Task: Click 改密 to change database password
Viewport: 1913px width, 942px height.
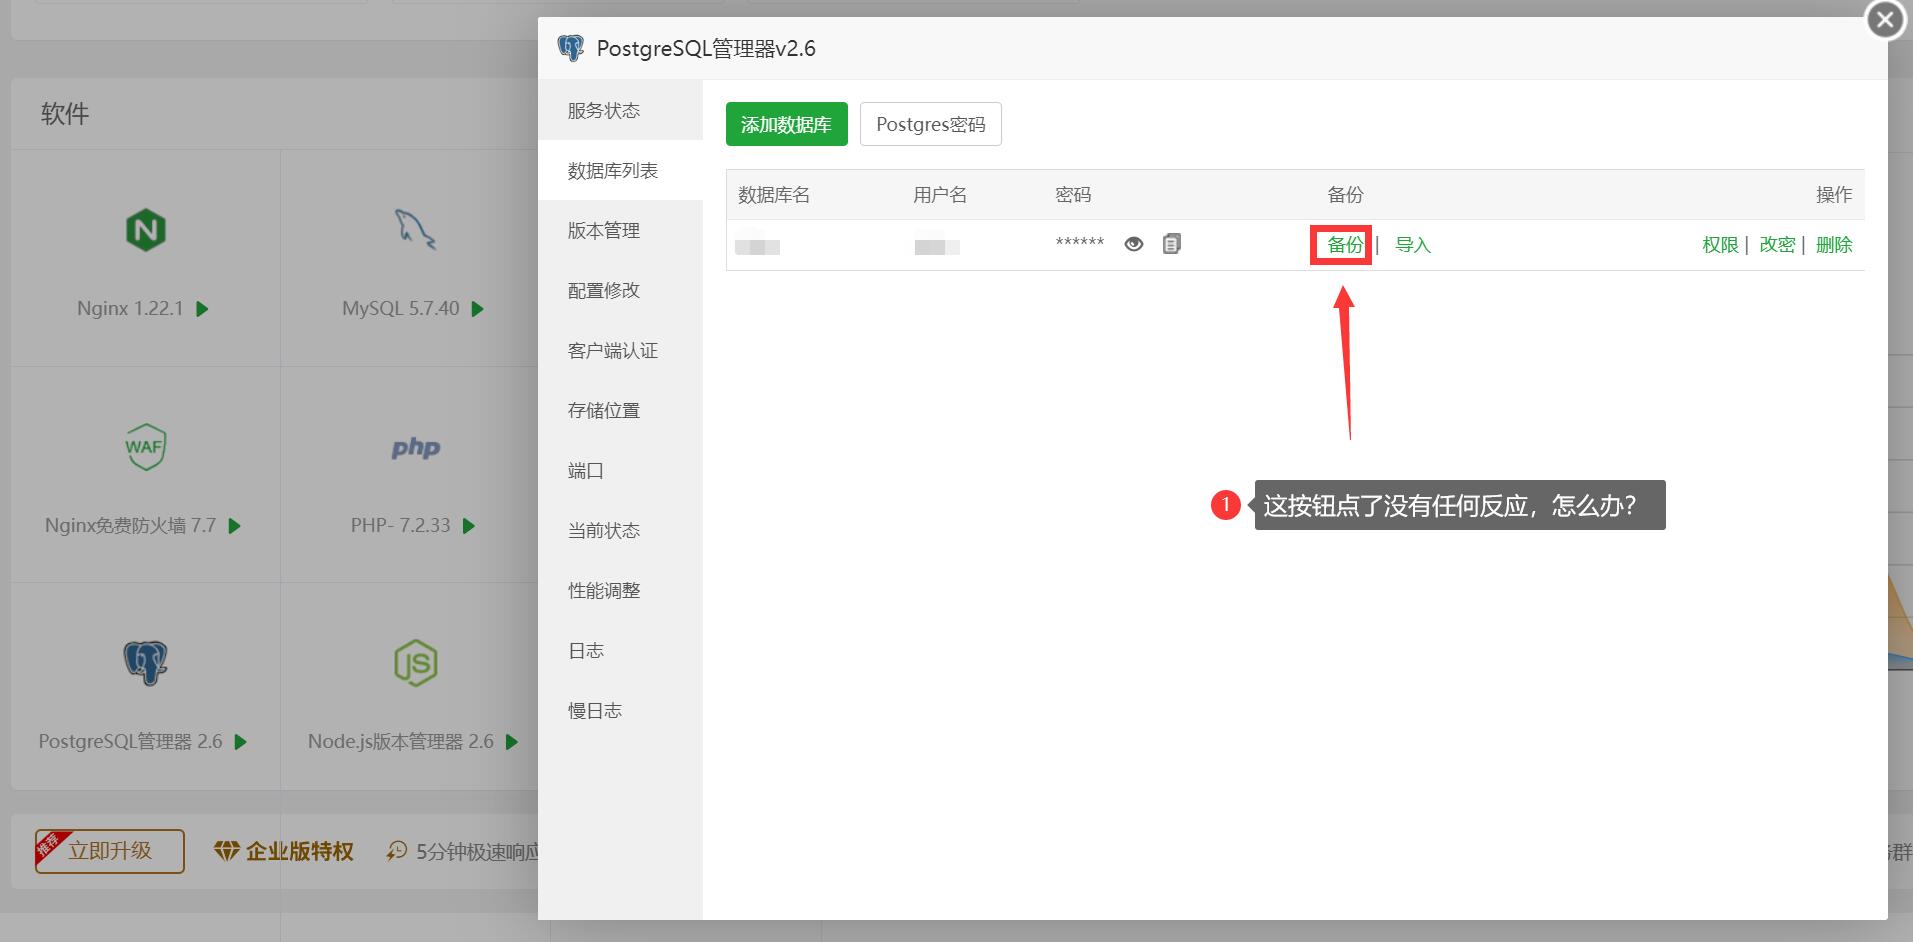Action: (x=1778, y=245)
